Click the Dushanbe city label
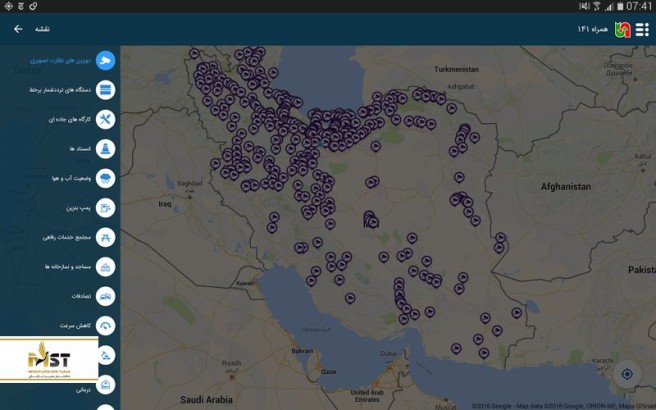 click(618, 66)
